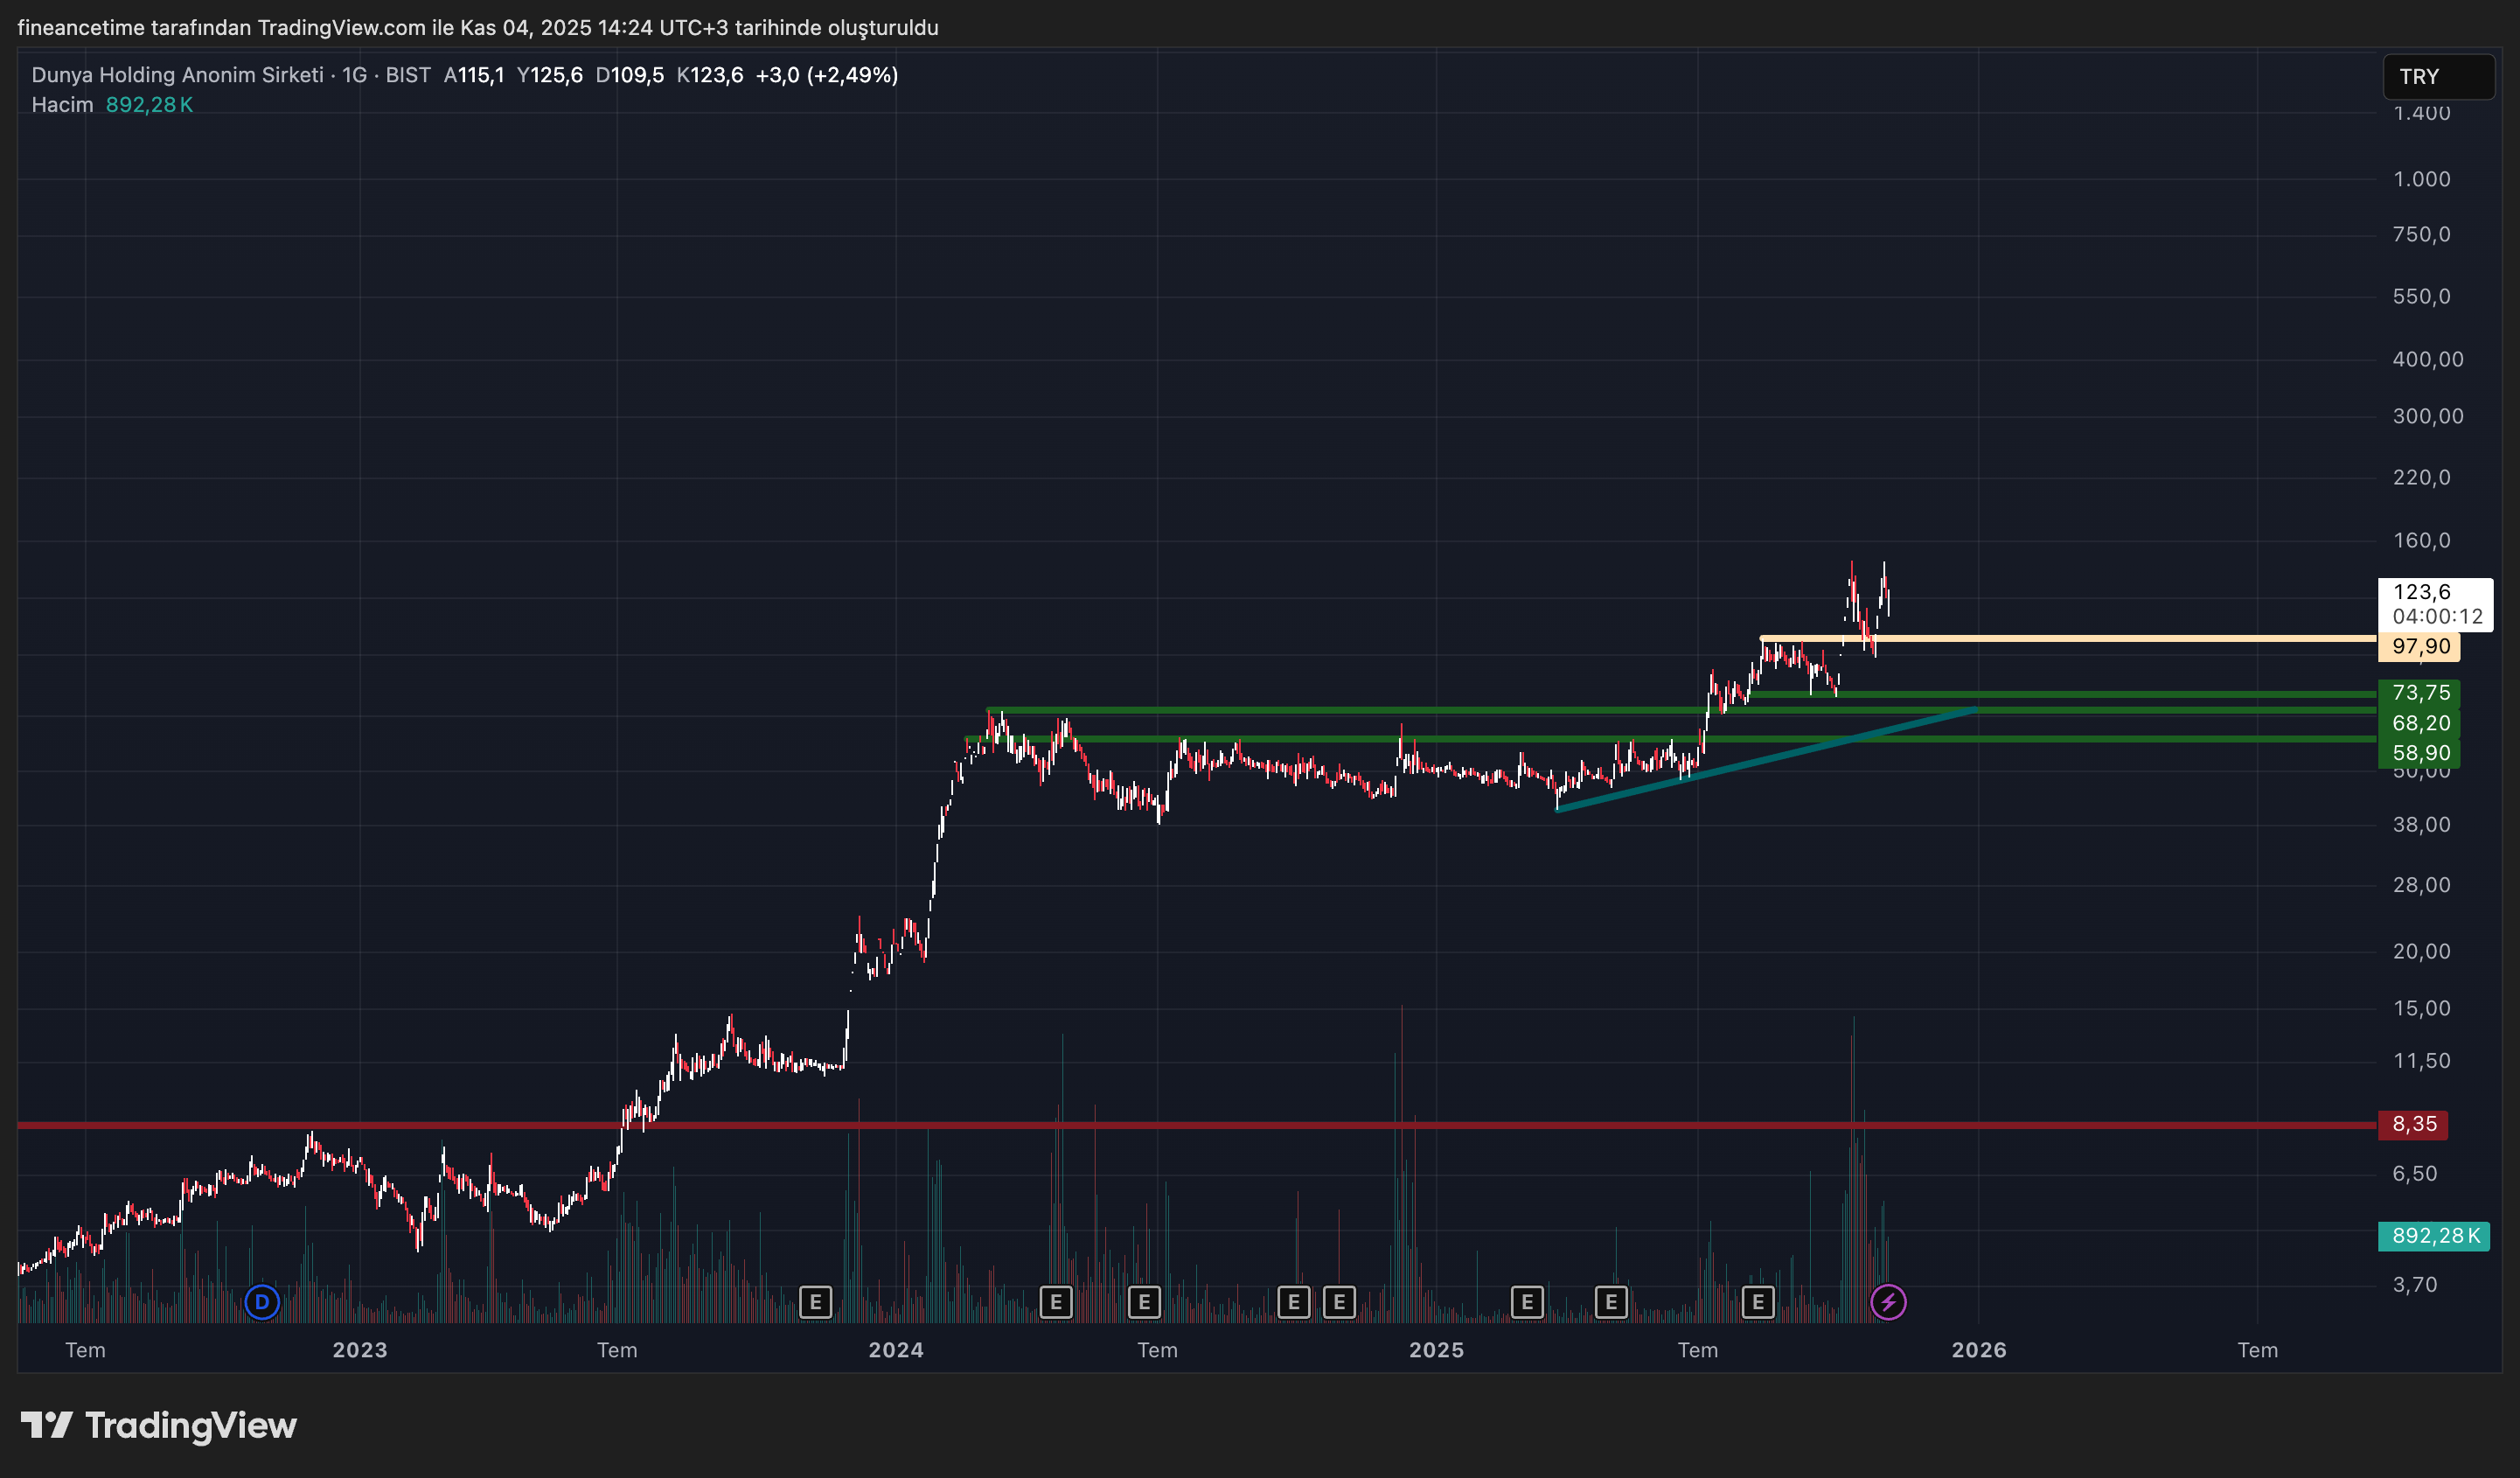Click the green 73,75 price label
Screen dimensions: 2520x1478
coord(2419,692)
